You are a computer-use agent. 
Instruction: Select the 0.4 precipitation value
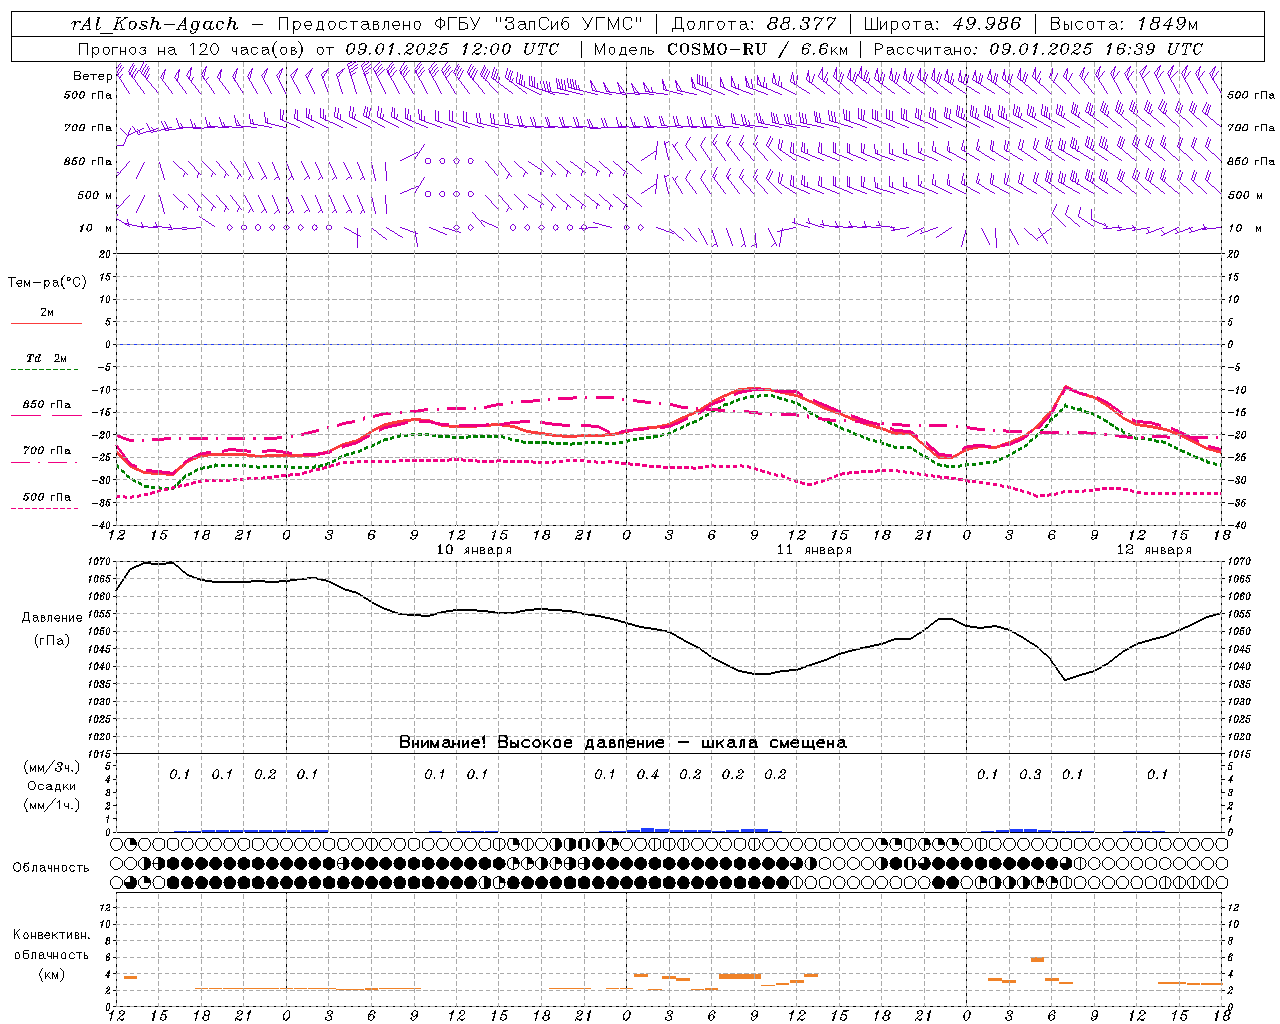click(648, 775)
